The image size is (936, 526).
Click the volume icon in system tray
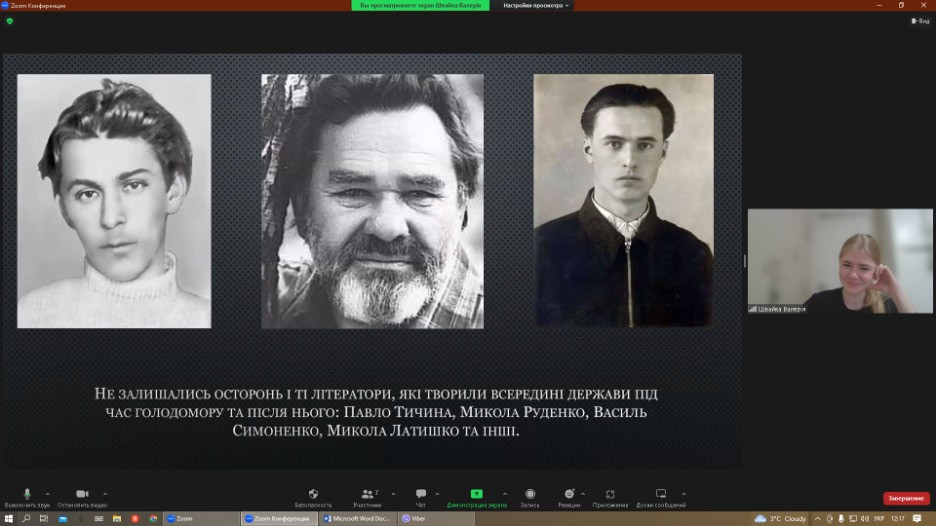coord(865,519)
